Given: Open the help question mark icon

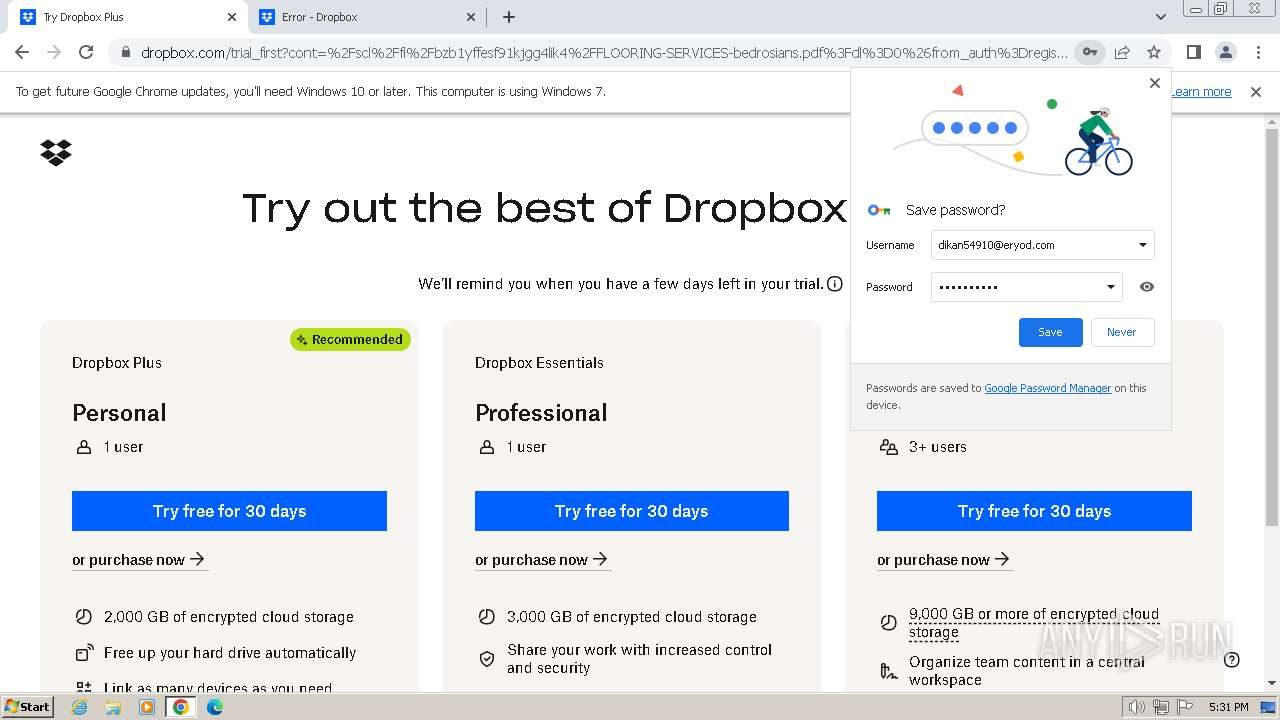Looking at the screenshot, I should tap(1232, 659).
